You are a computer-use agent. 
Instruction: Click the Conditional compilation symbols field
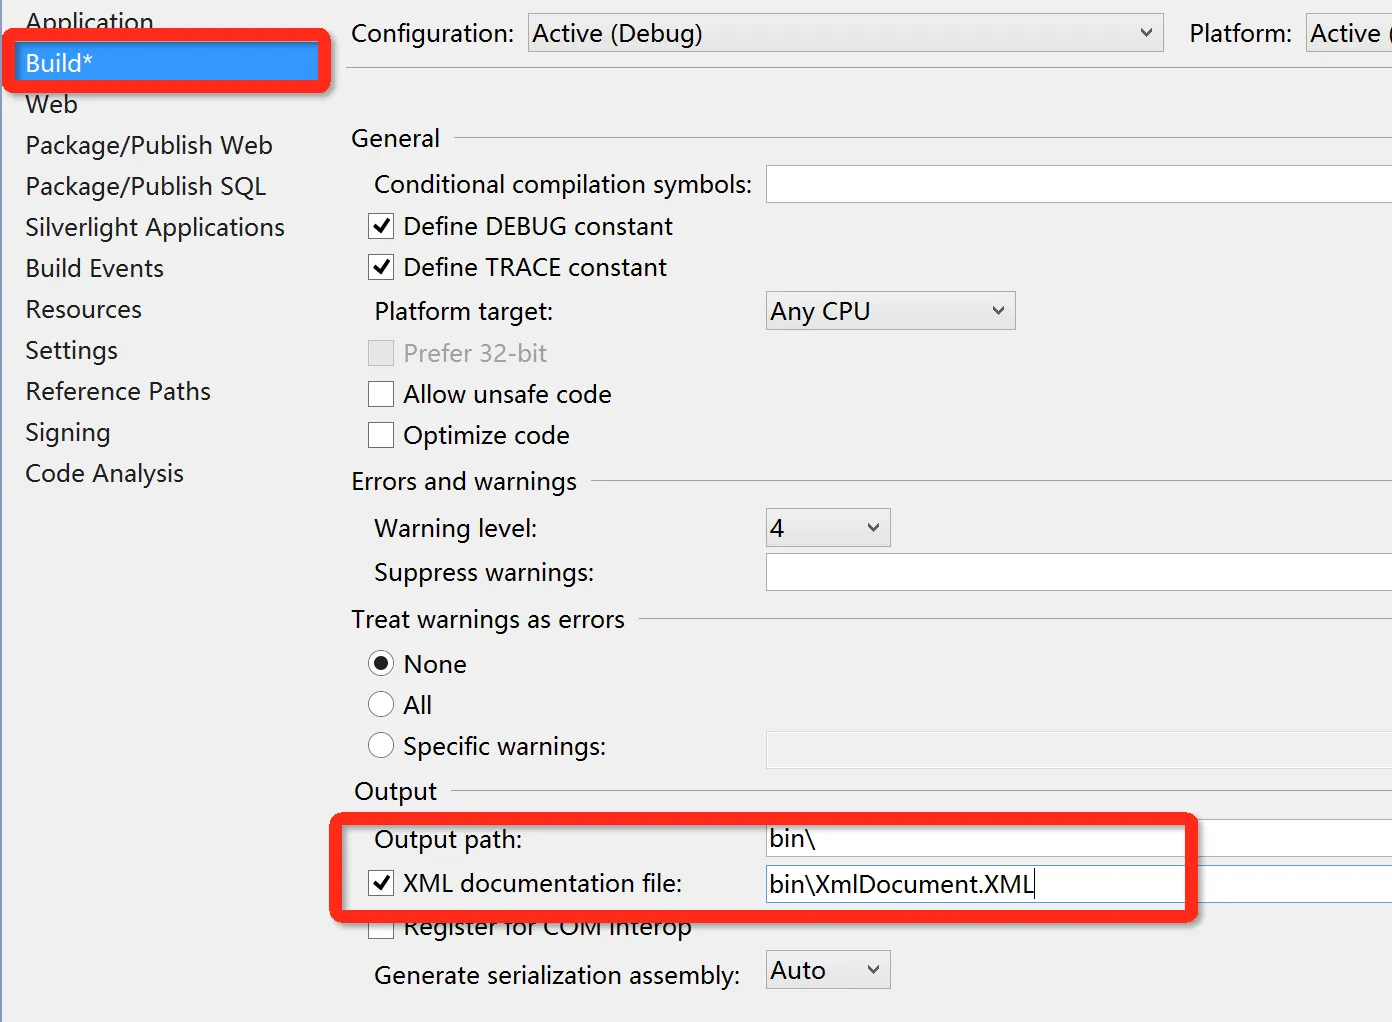click(x=1078, y=185)
